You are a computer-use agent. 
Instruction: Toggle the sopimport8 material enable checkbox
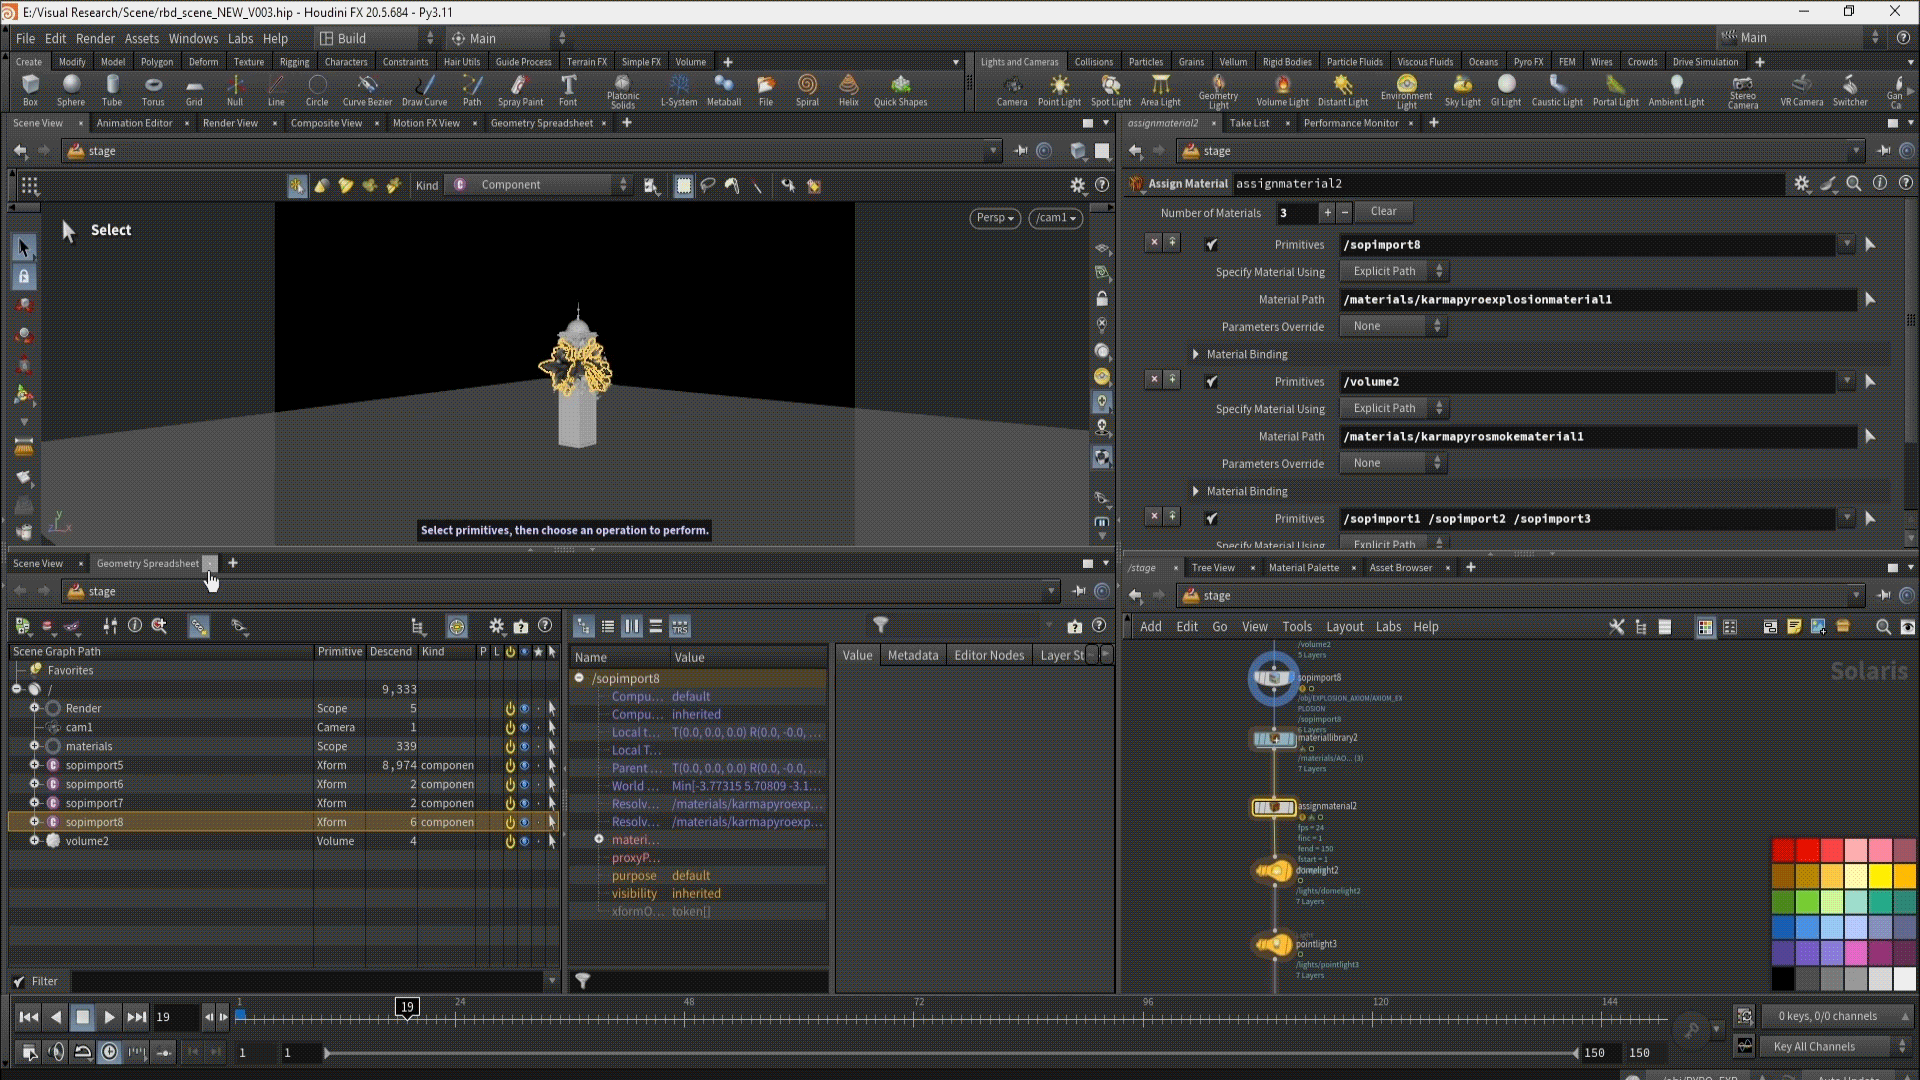[x=1211, y=245]
